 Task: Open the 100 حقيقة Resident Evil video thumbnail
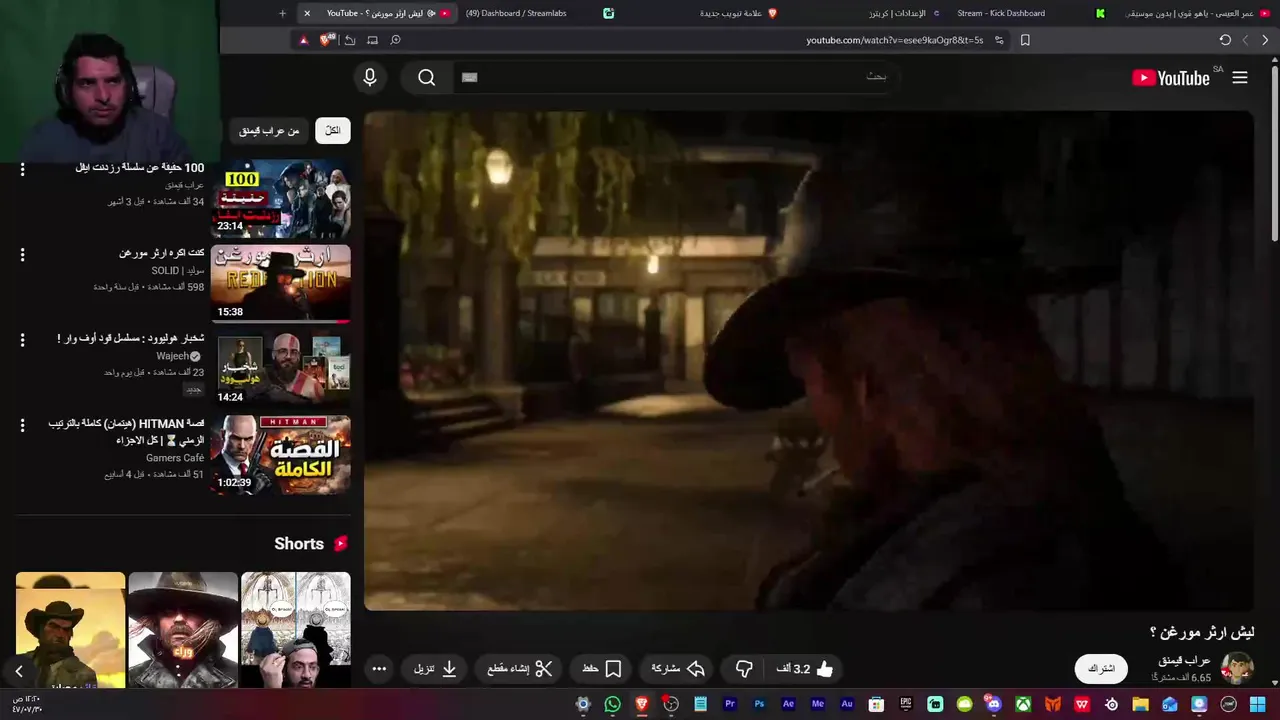281,198
